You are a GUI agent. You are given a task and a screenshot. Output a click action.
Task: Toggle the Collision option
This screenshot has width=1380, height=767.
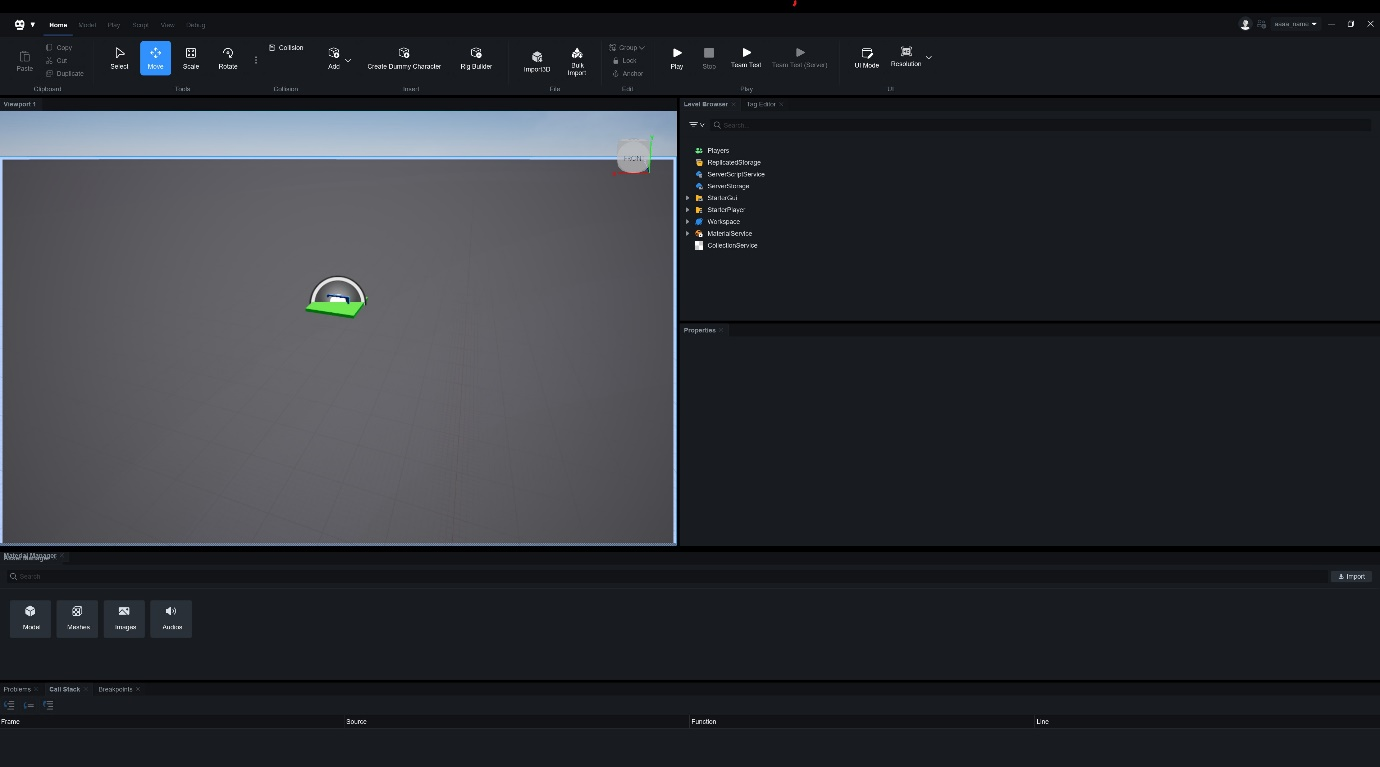286,48
